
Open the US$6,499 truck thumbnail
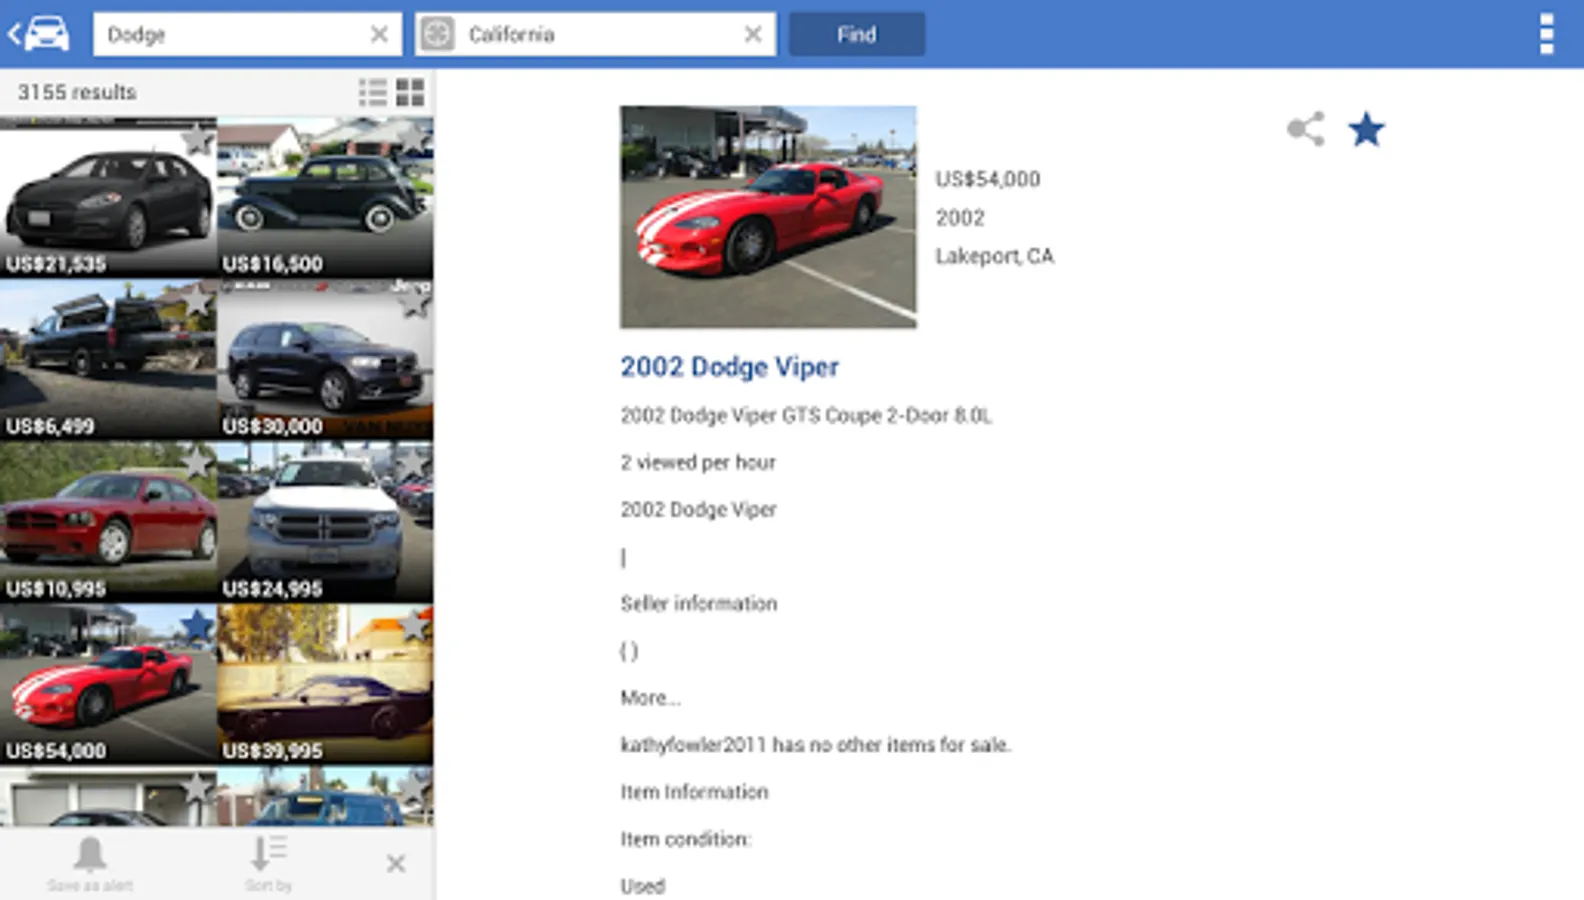tap(108, 359)
